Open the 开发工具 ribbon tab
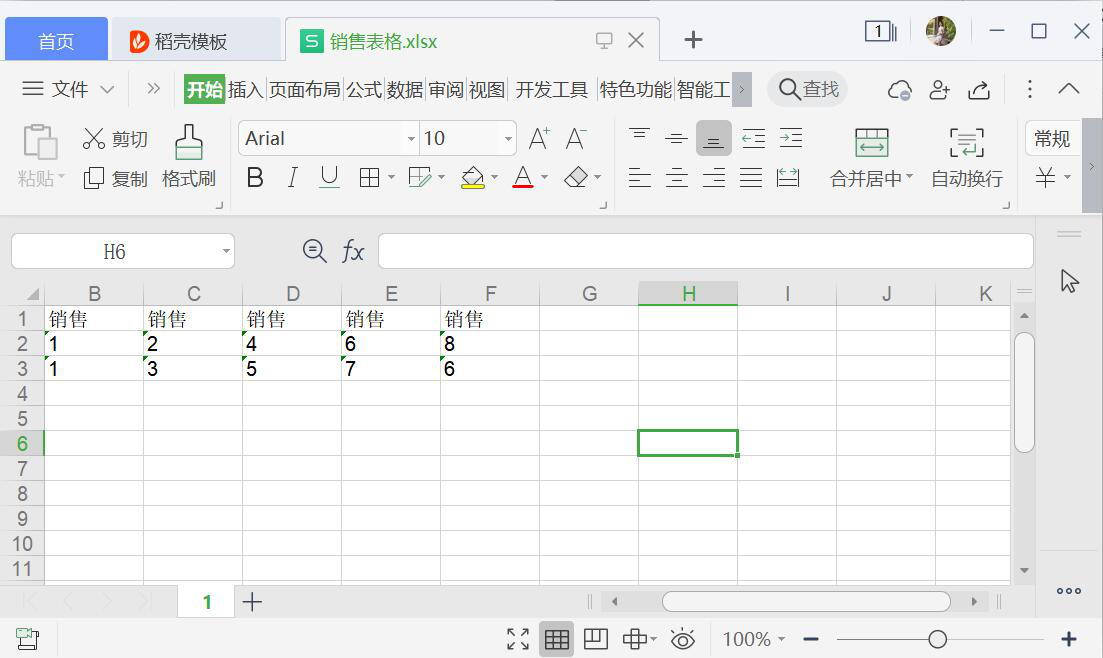Screen dimensions: 1103x658 click(552, 89)
